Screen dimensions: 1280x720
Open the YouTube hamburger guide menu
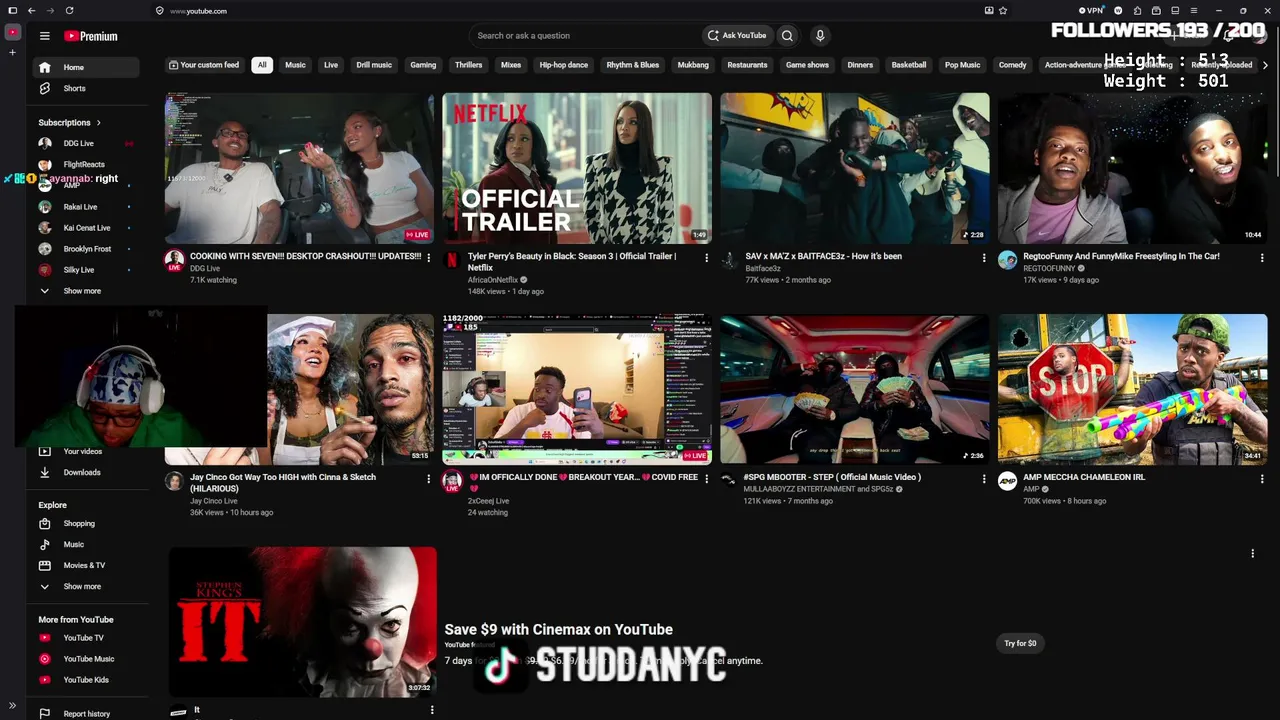click(44, 36)
